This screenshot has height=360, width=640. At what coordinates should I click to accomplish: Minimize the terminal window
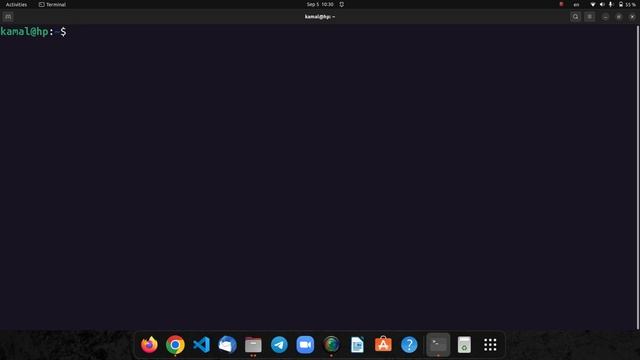tap(605, 17)
